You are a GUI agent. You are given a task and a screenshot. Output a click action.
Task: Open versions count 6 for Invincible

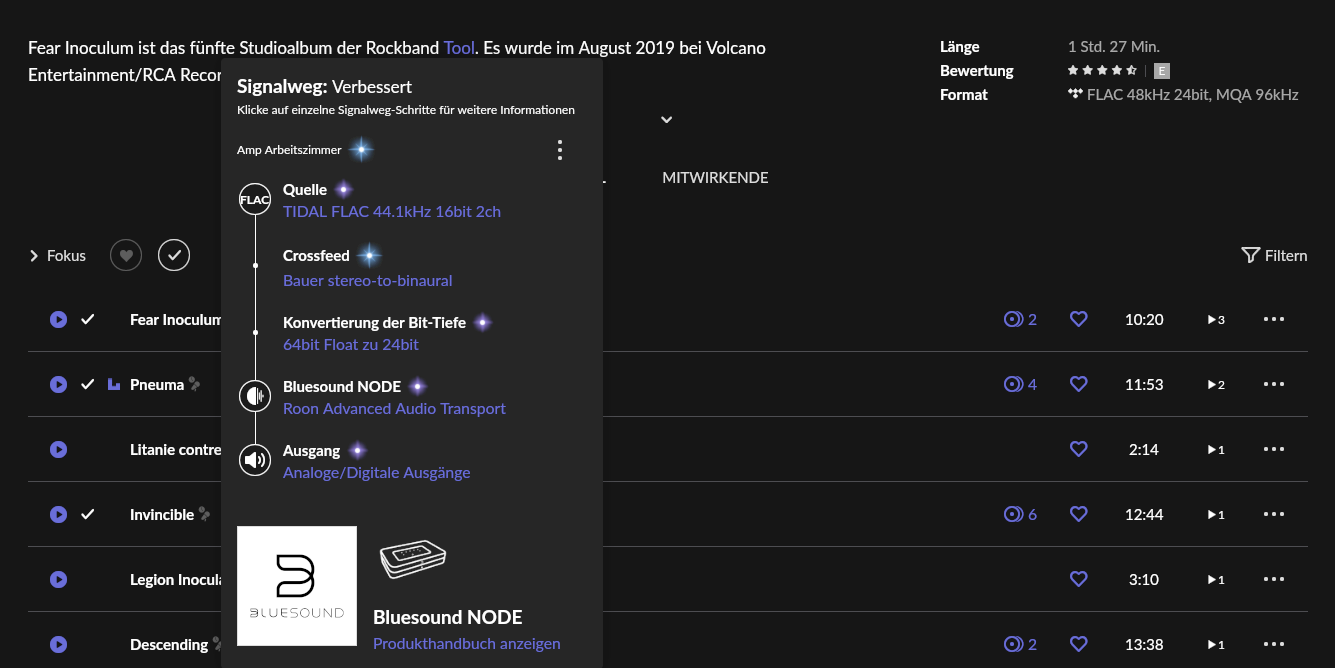(1020, 515)
